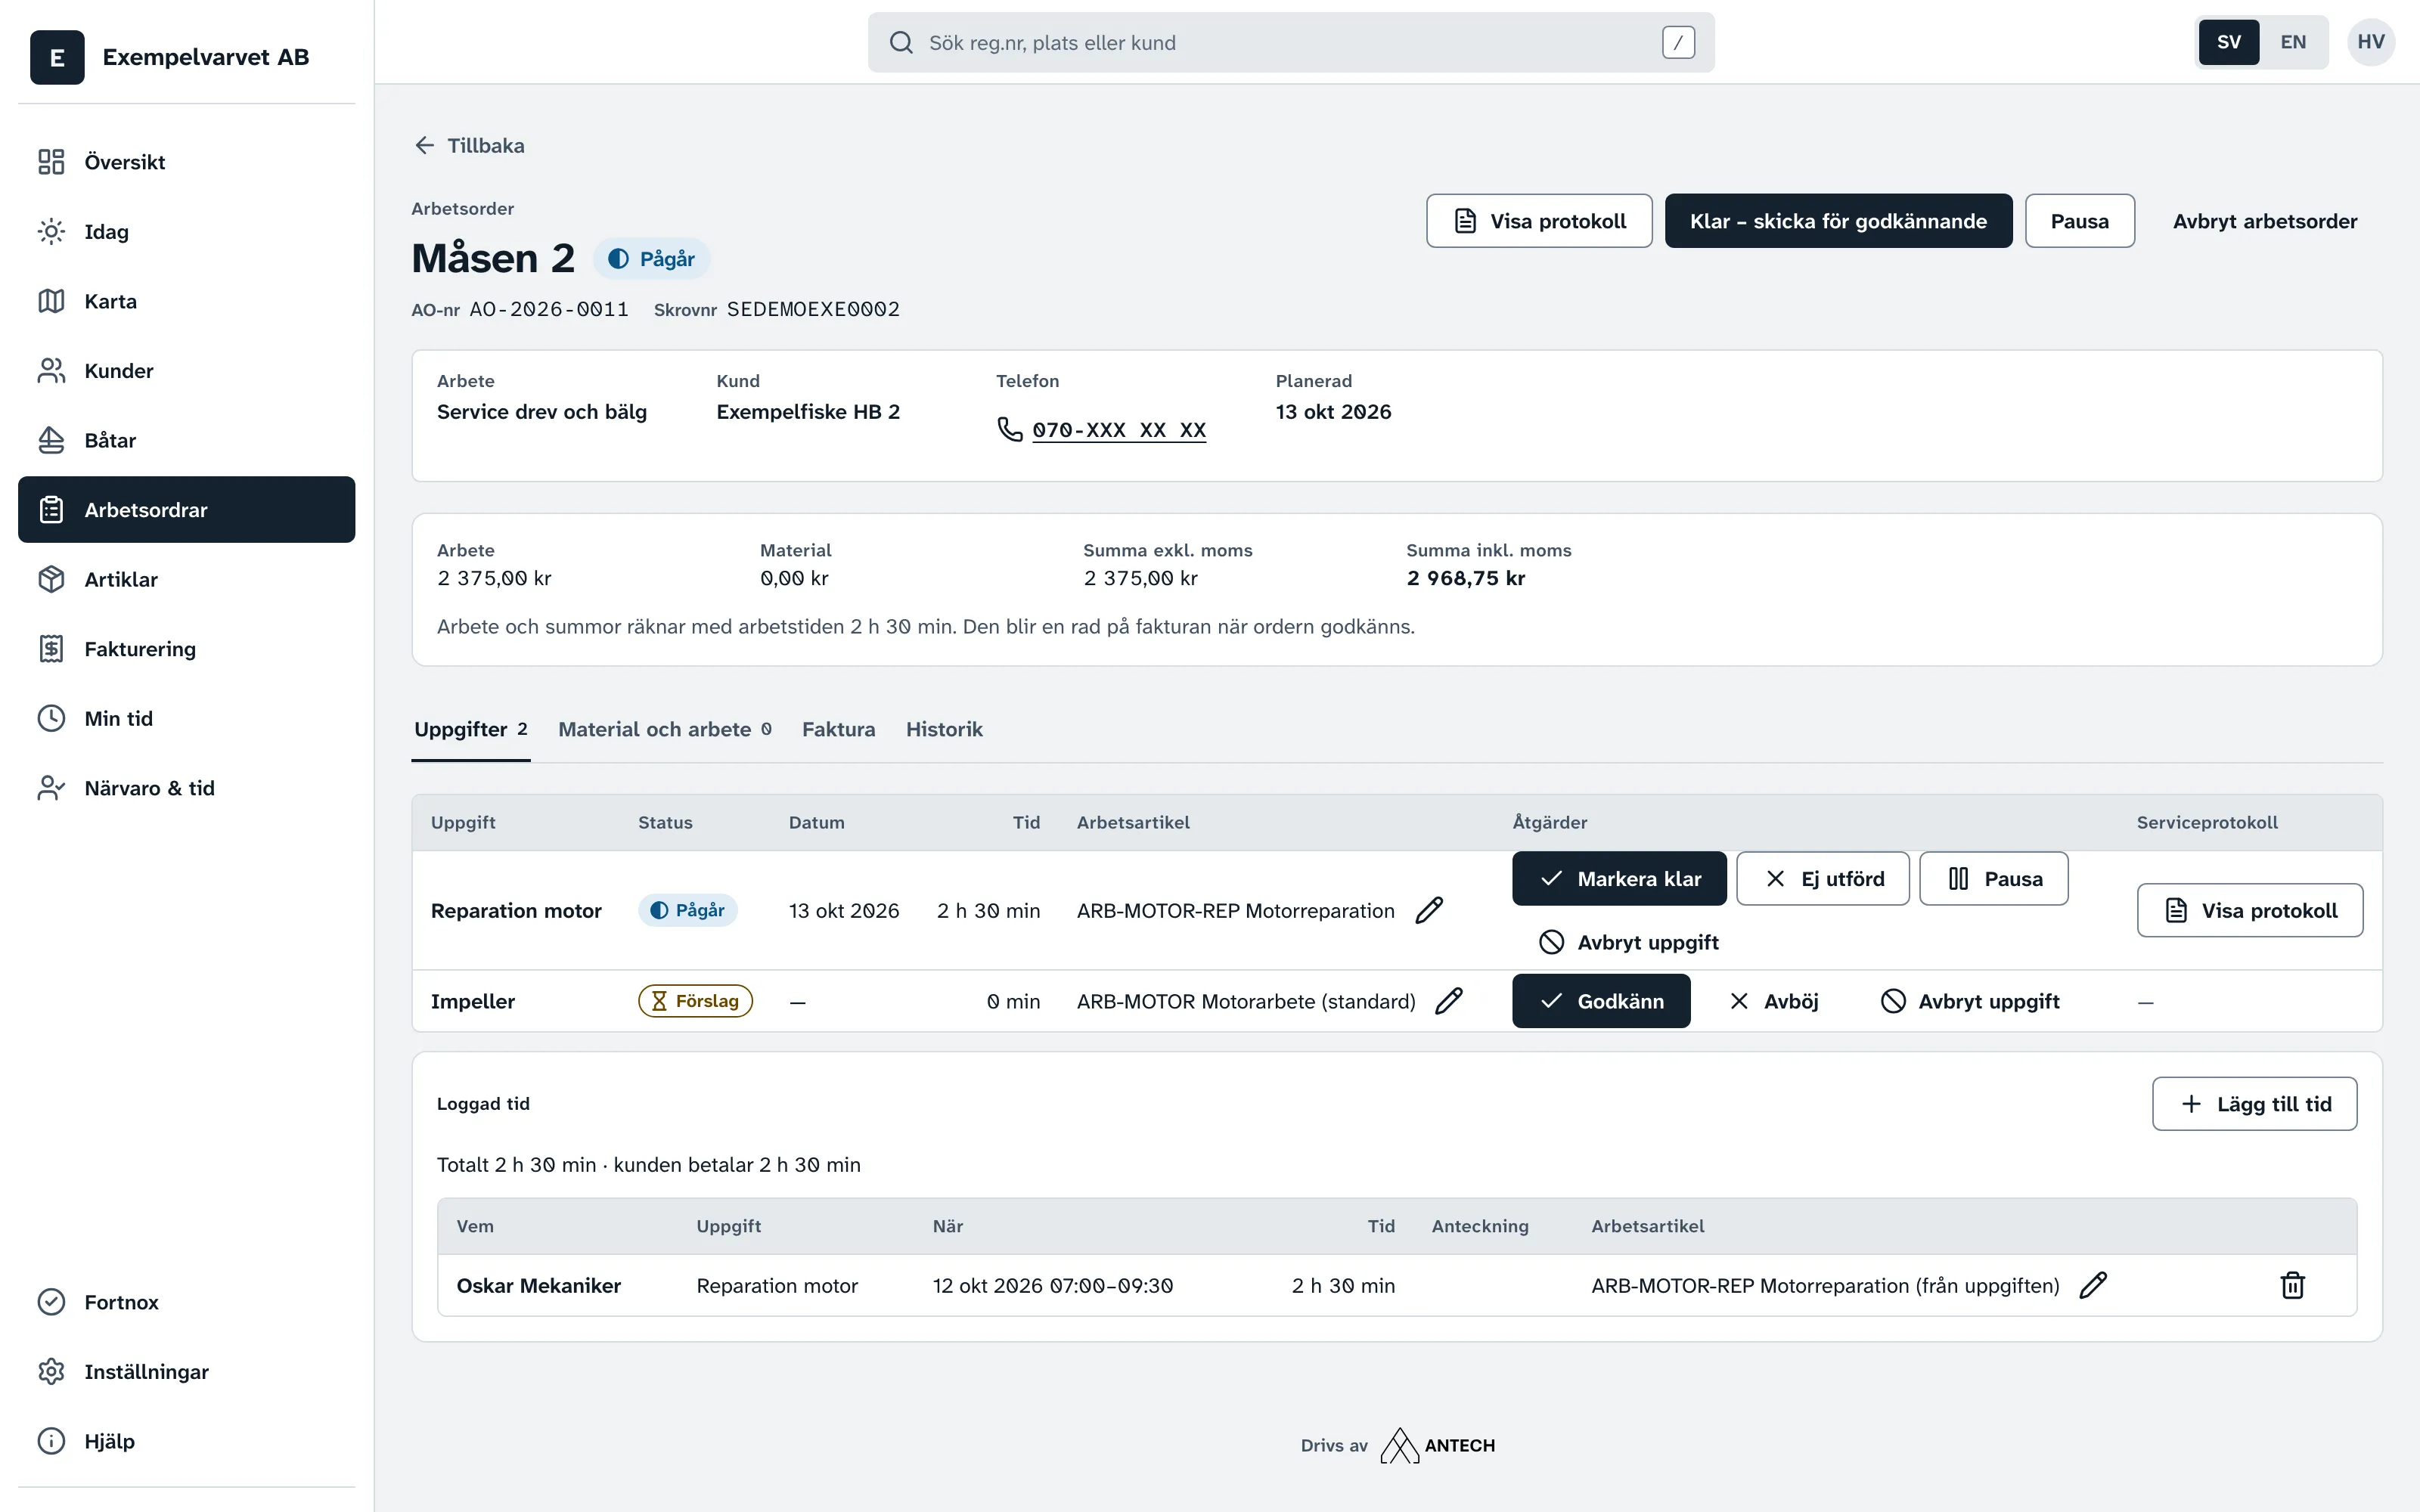Open the Uppgifter tab
This screenshot has width=2420, height=1512.
click(x=471, y=730)
